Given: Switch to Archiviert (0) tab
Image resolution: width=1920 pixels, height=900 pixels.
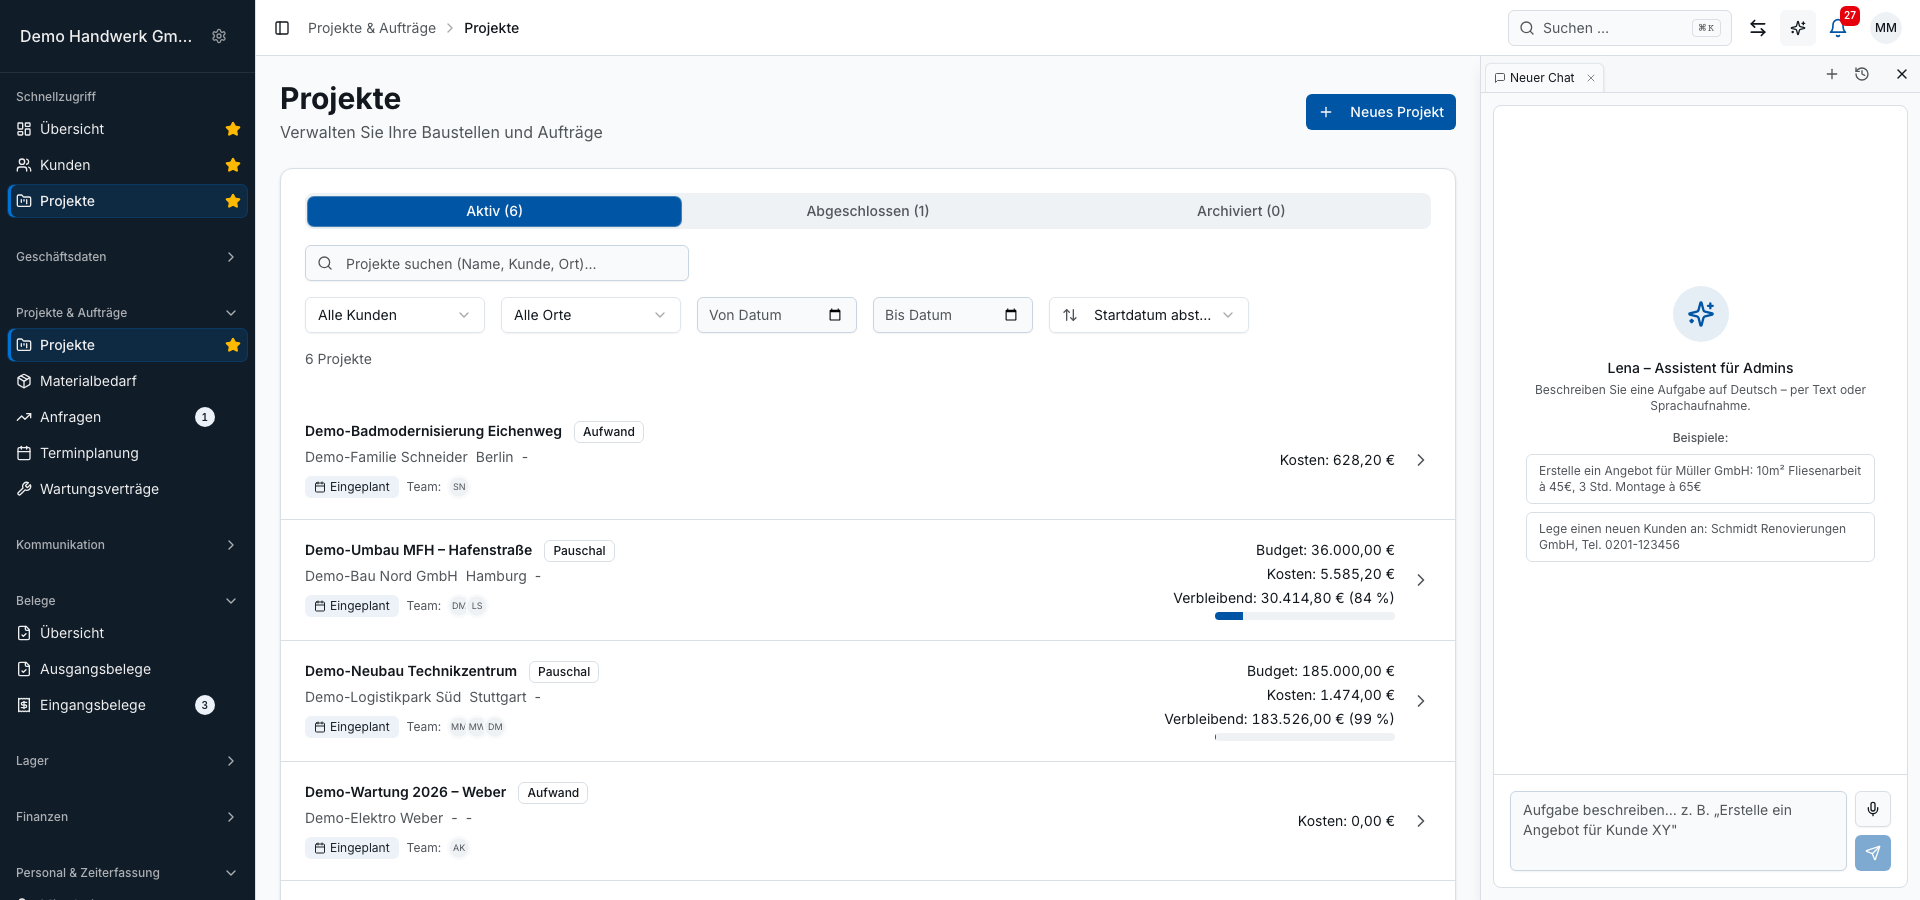Looking at the screenshot, I should coord(1241,211).
